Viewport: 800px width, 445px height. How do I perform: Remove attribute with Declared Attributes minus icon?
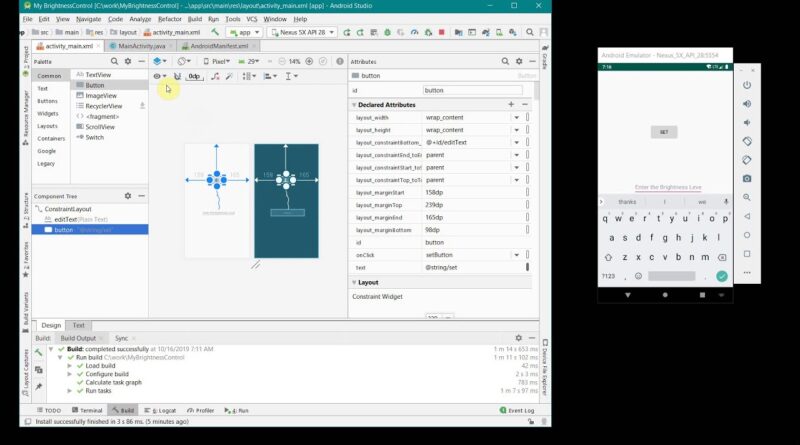point(524,104)
